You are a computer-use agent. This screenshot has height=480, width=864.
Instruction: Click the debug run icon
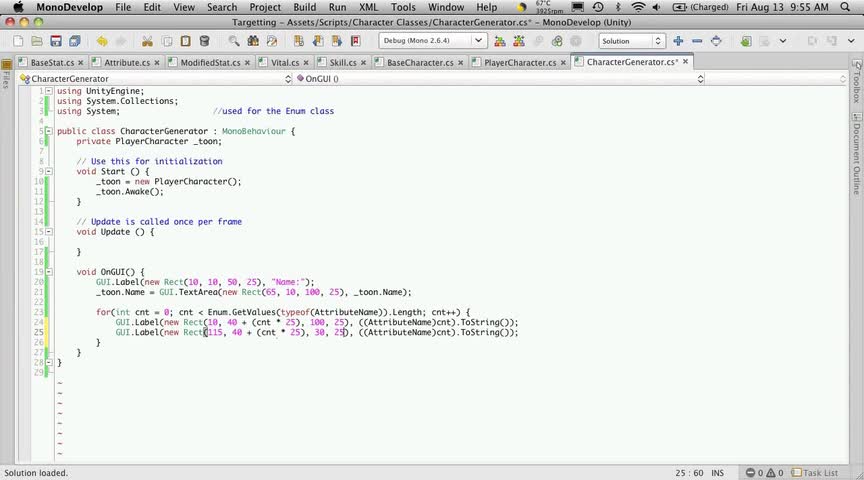click(x=557, y=41)
